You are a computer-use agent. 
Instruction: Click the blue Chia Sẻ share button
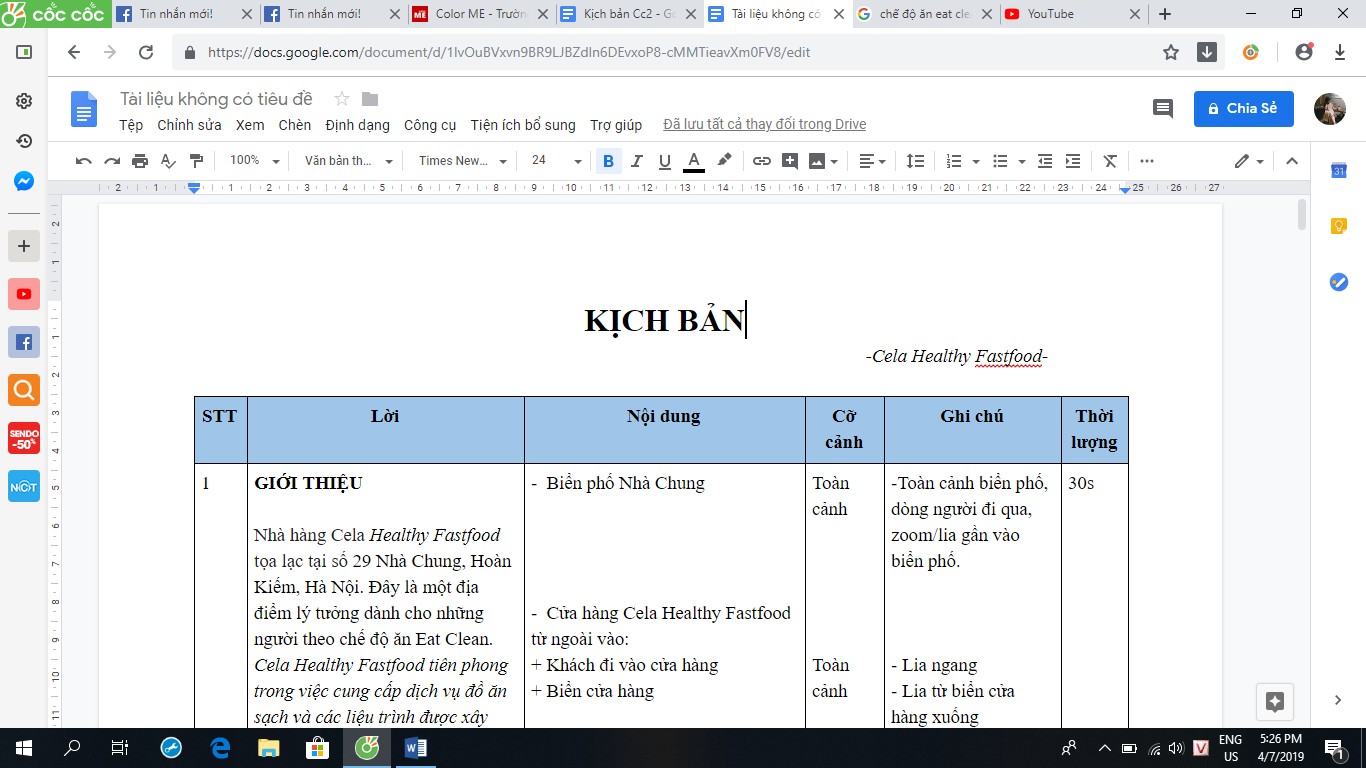pyautogui.click(x=1244, y=109)
